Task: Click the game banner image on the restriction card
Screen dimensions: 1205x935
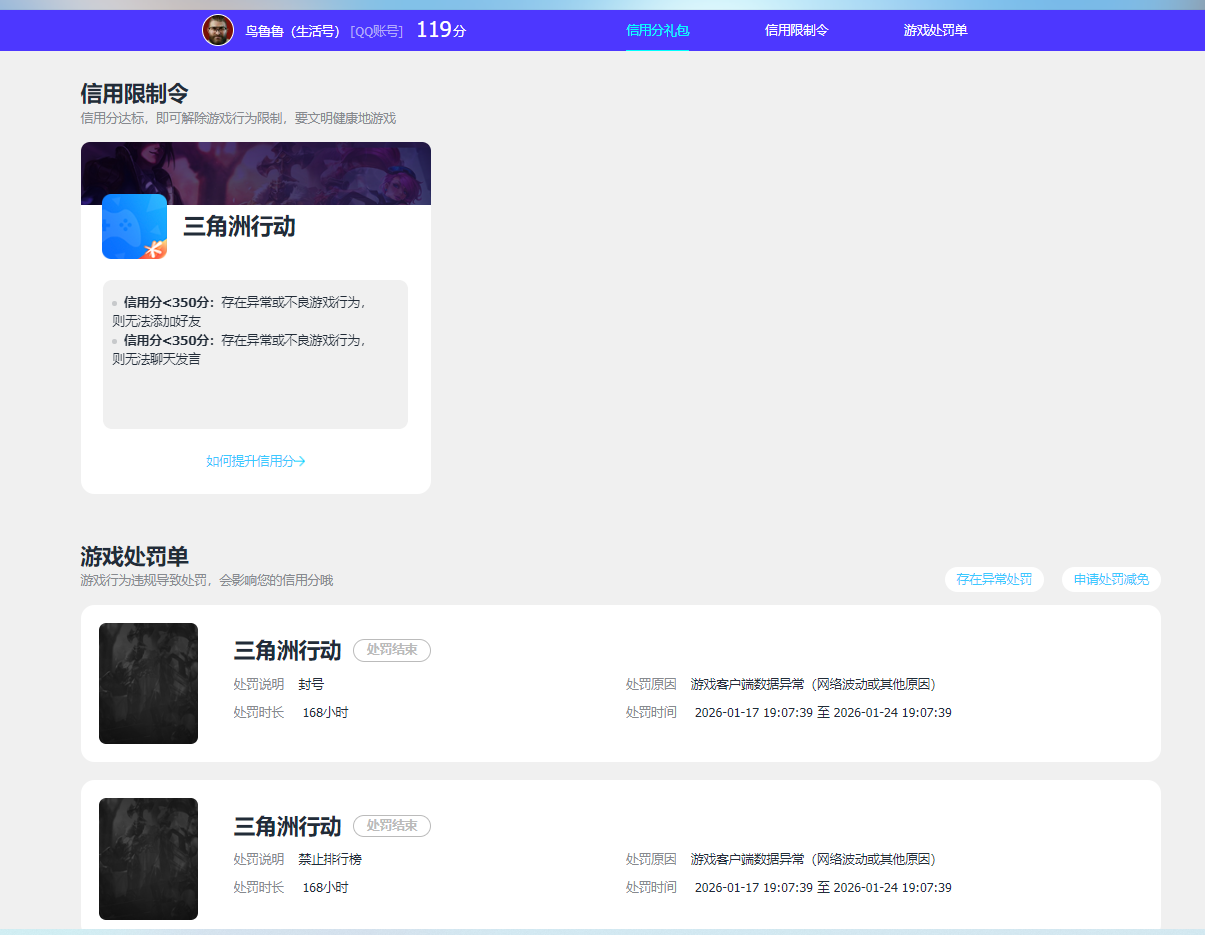Action: (x=256, y=173)
